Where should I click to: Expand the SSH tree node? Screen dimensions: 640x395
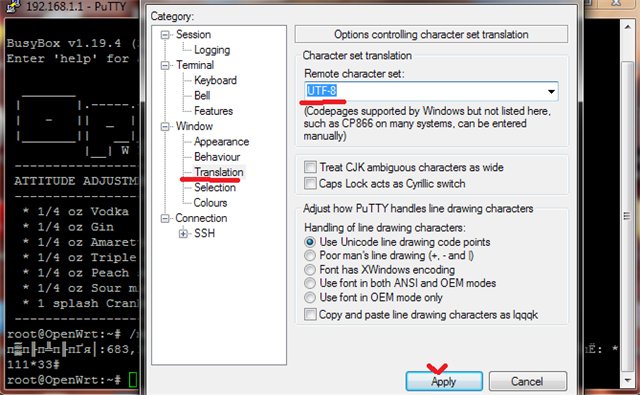click(183, 234)
